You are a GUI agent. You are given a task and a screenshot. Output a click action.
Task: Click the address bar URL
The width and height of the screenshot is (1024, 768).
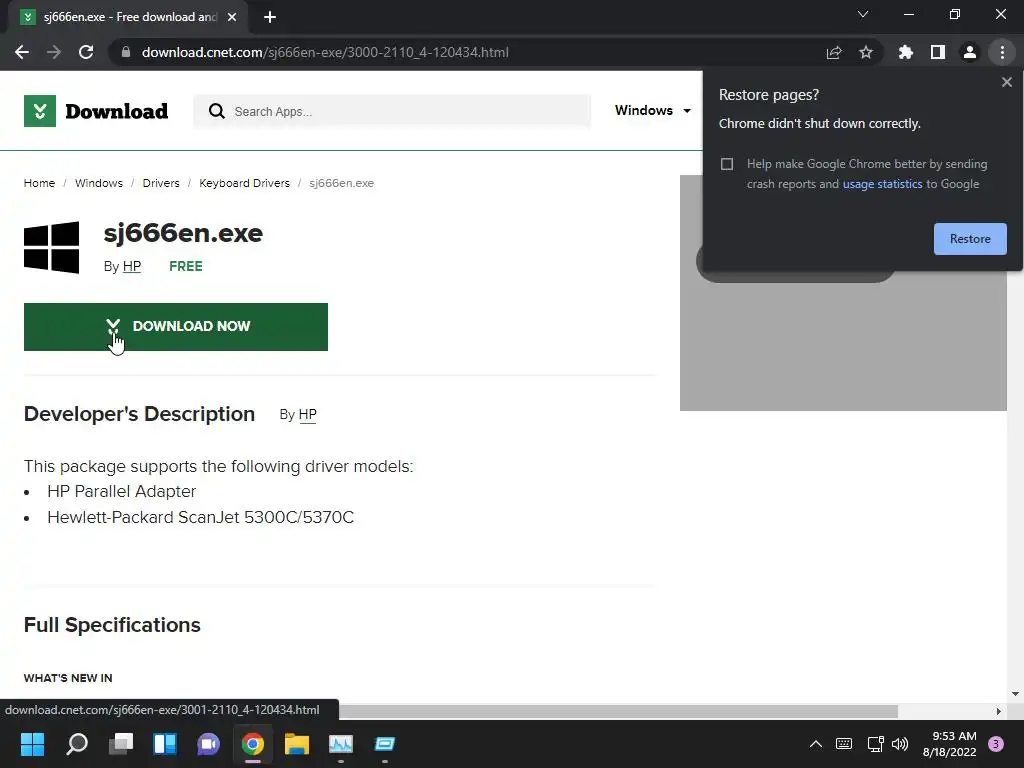[x=325, y=52]
